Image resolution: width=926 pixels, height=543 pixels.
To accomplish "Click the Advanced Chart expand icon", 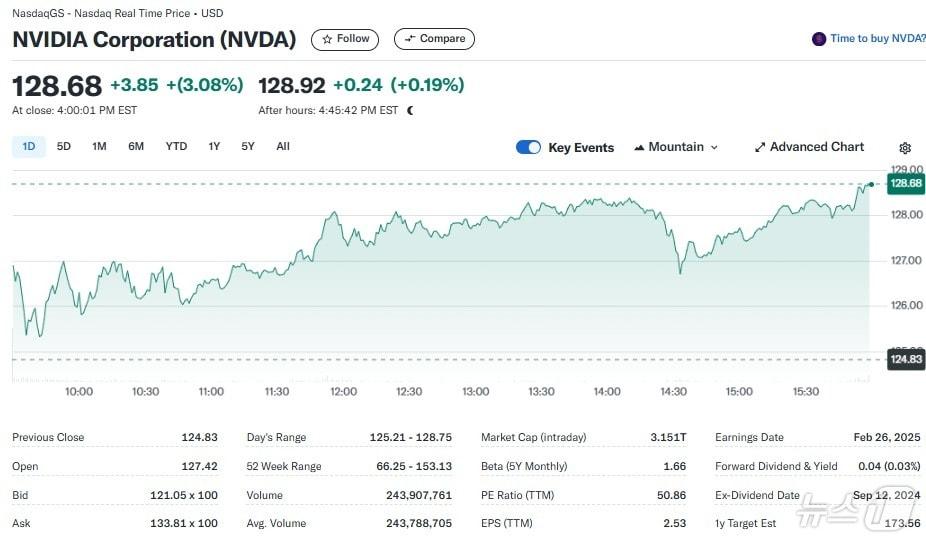I will click(x=760, y=147).
